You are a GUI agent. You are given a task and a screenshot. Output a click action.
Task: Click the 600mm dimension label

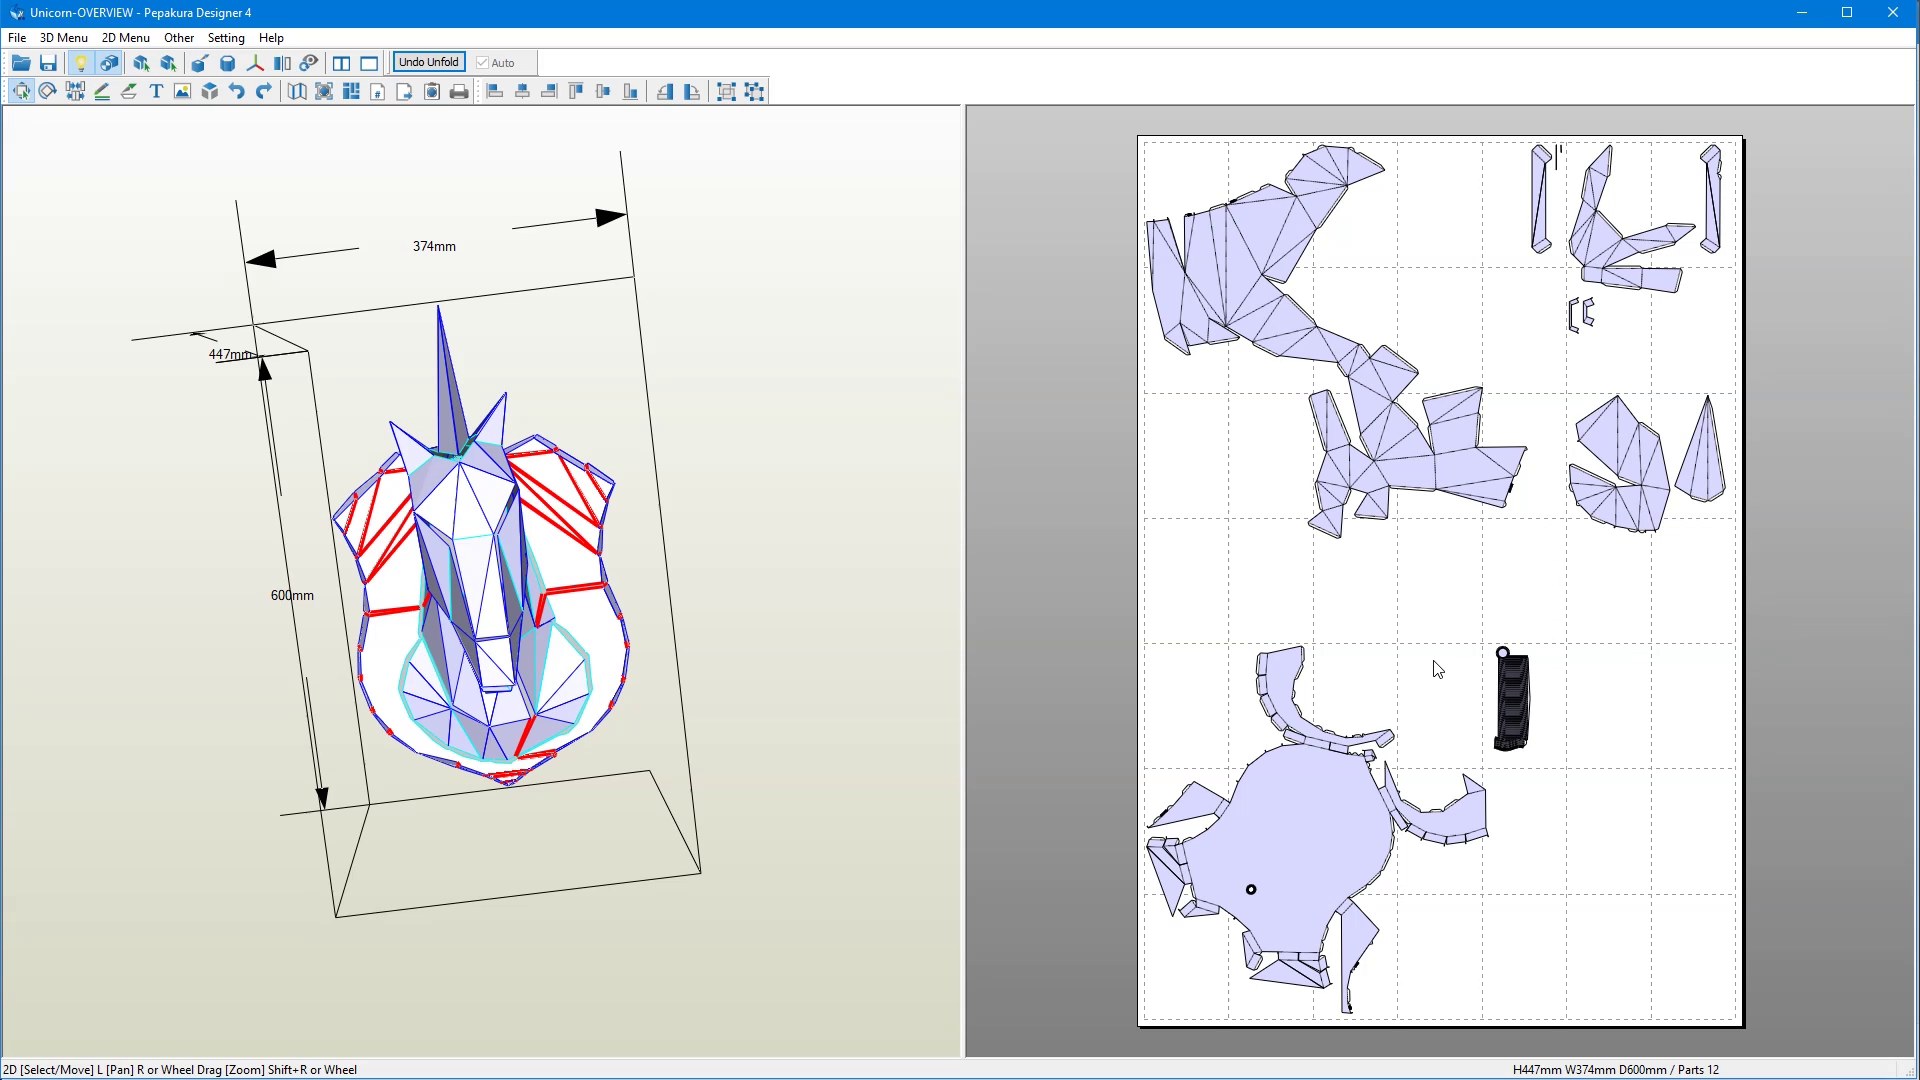click(292, 595)
